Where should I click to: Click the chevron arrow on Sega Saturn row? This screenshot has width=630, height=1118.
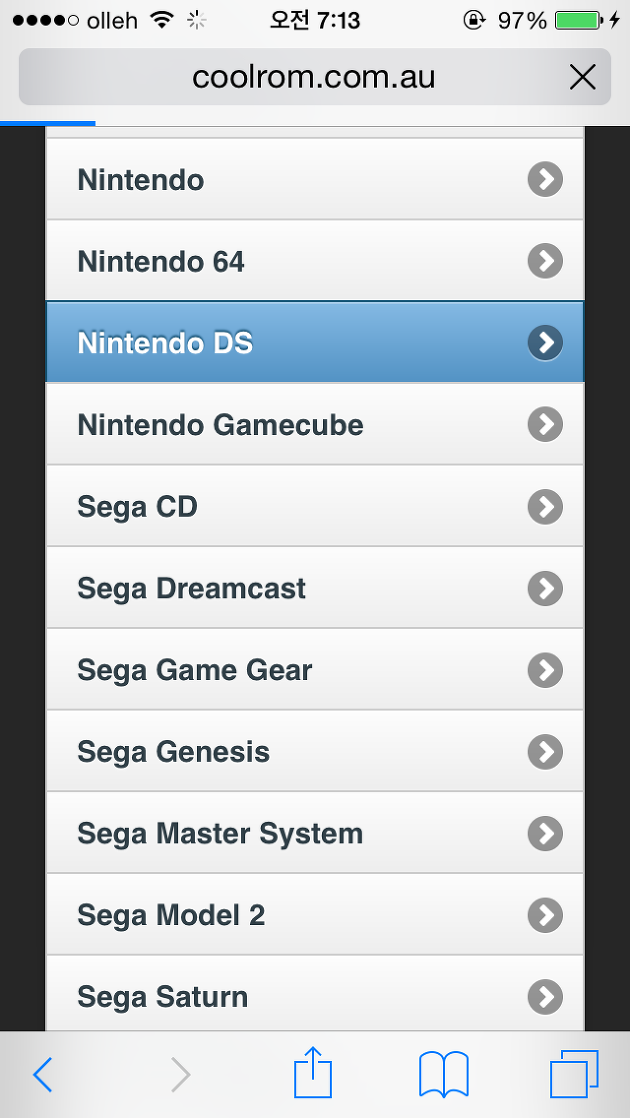tap(545, 997)
